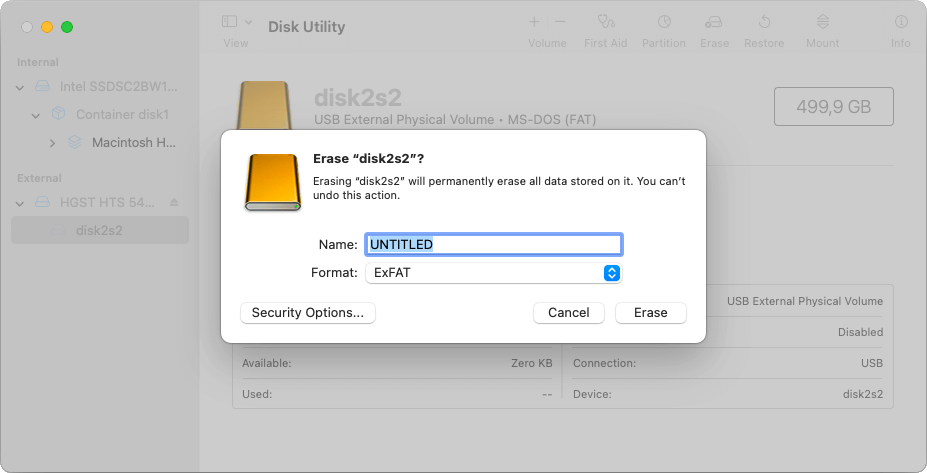Click the Mount toolbar icon
The width and height of the screenshot is (927, 473).
(x=822, y=21)
